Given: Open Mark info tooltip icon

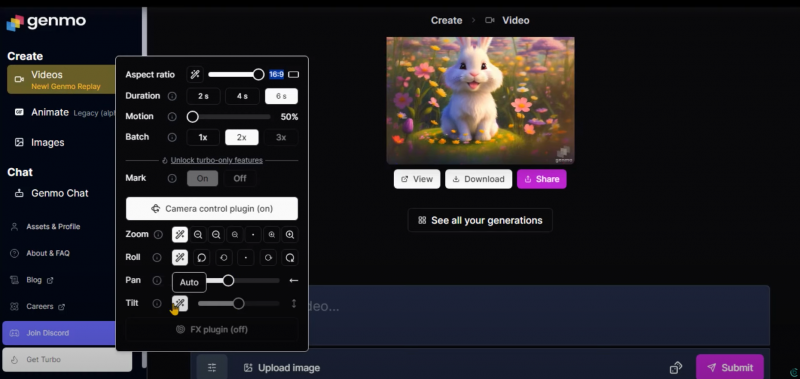Looking at the screenshot, I should coord(172,179).
